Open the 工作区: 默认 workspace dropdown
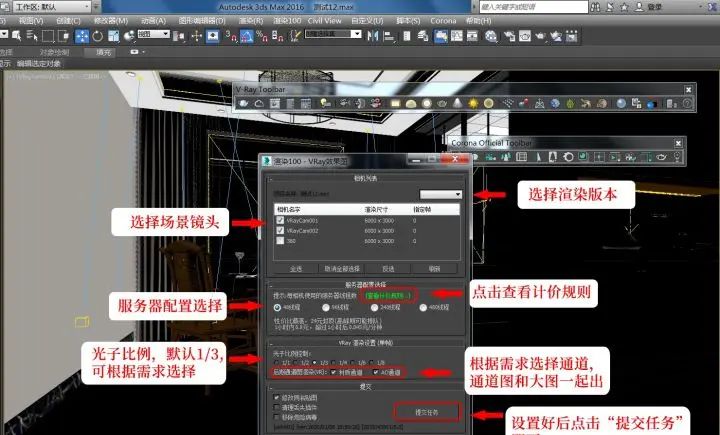The width and height of the screenshot is (720, 435). click(x=52, y=6)
